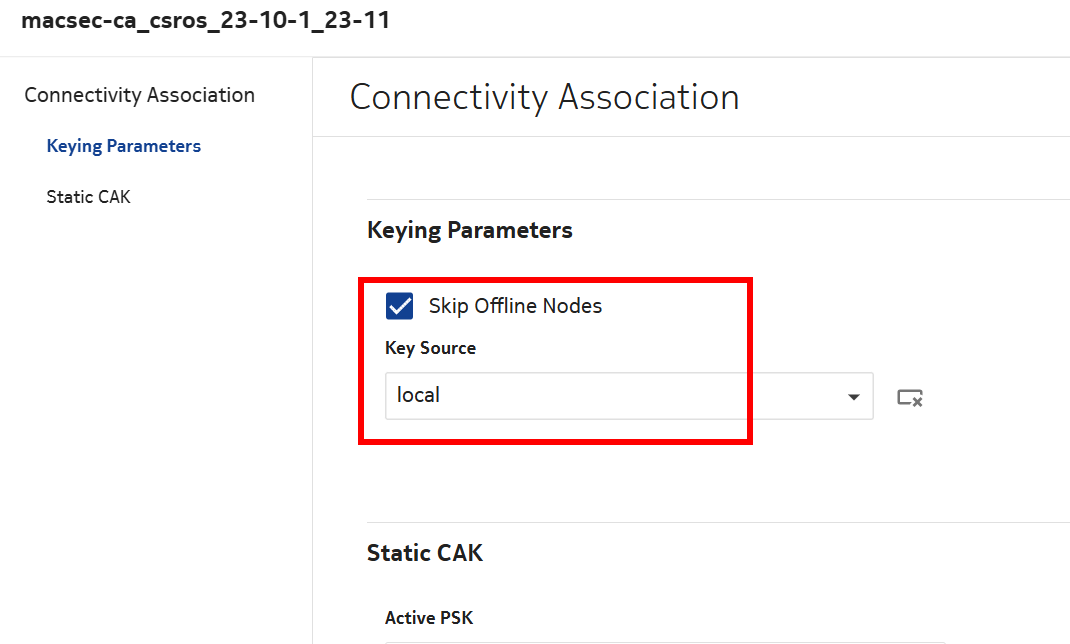
Task: Go to Static CAK in the sidebar
Action: coord(88,197)
